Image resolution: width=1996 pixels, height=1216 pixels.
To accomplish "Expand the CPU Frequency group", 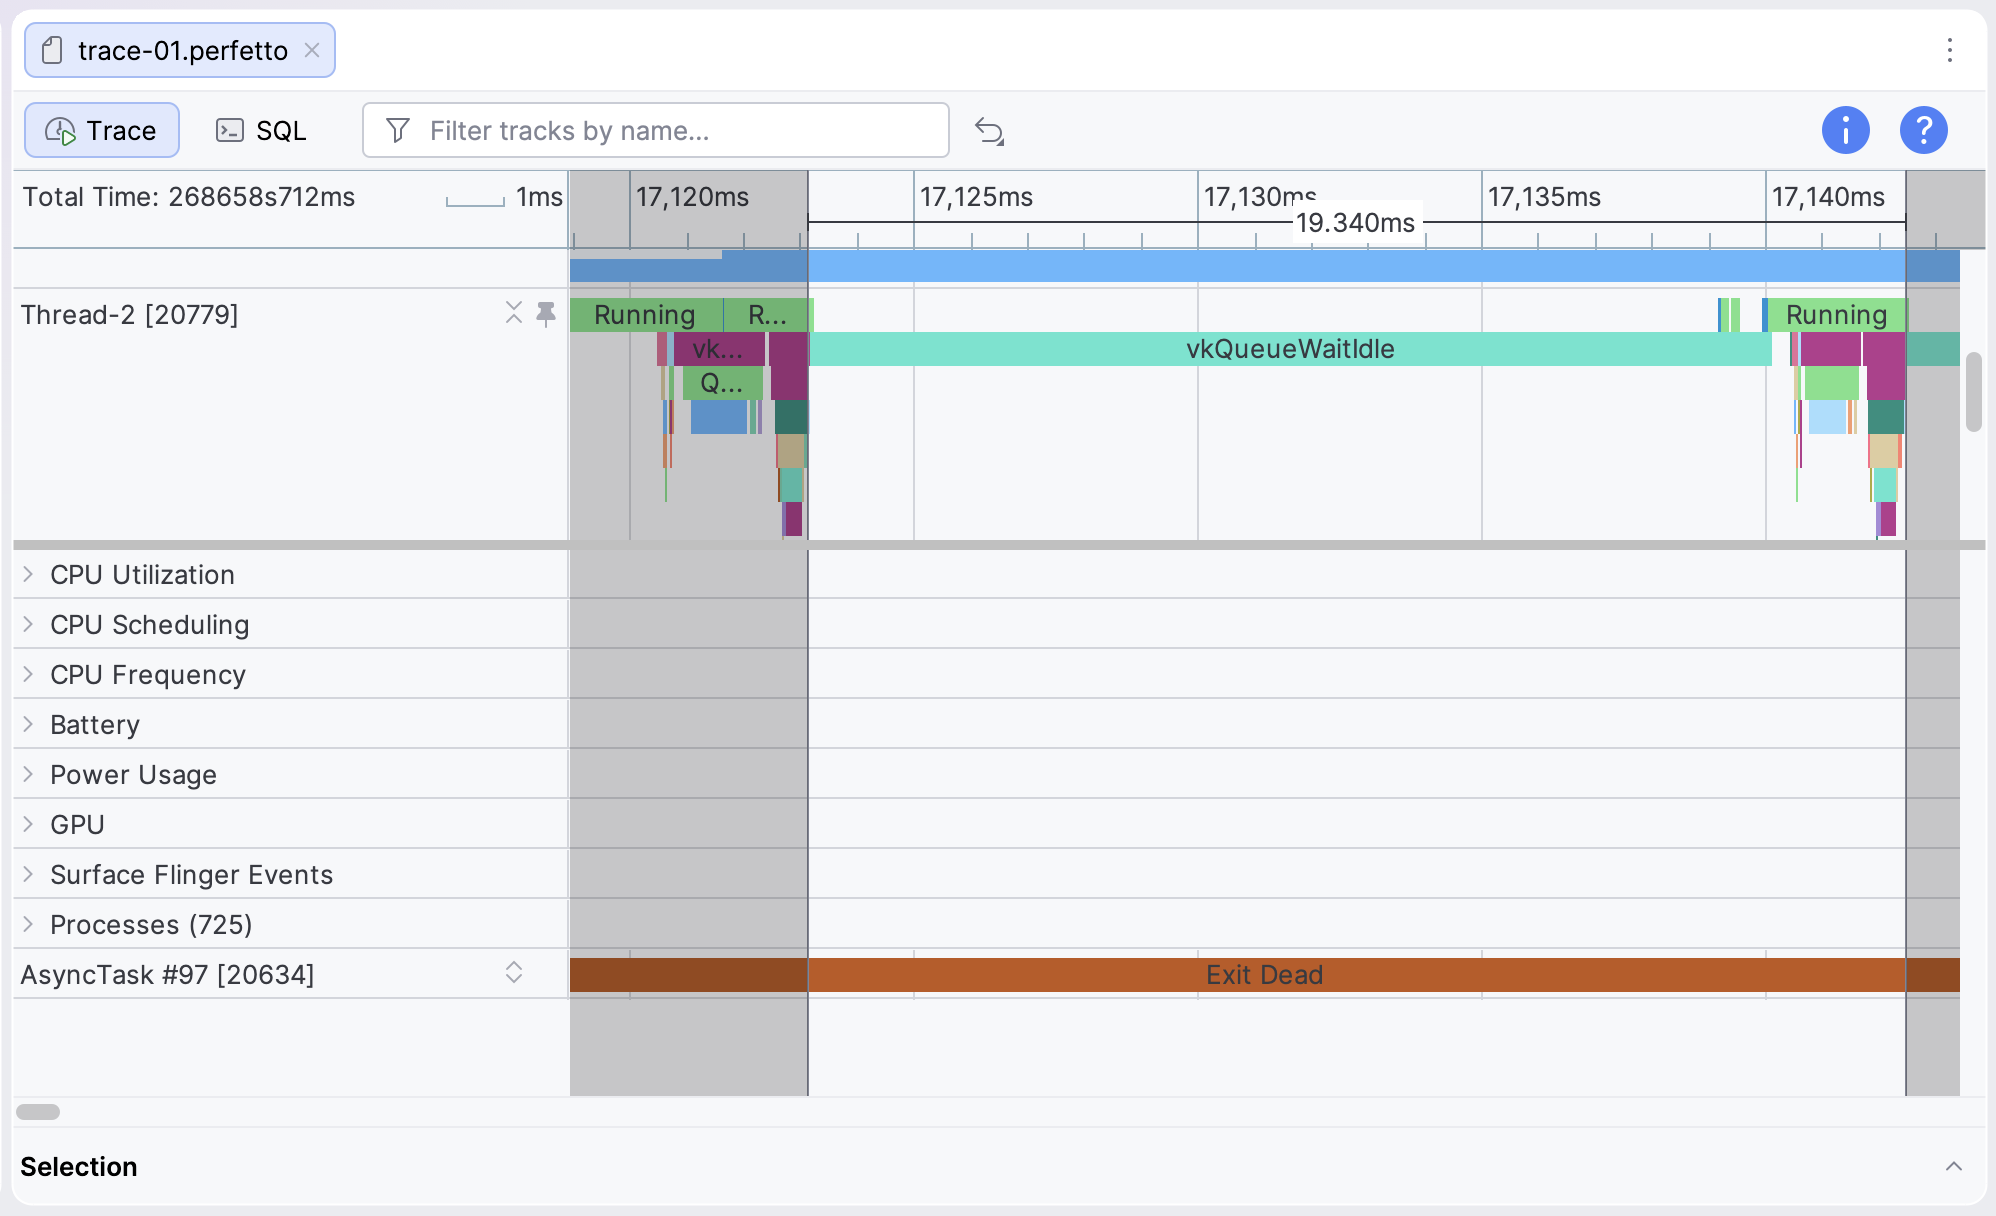I will tap(28, 674).
